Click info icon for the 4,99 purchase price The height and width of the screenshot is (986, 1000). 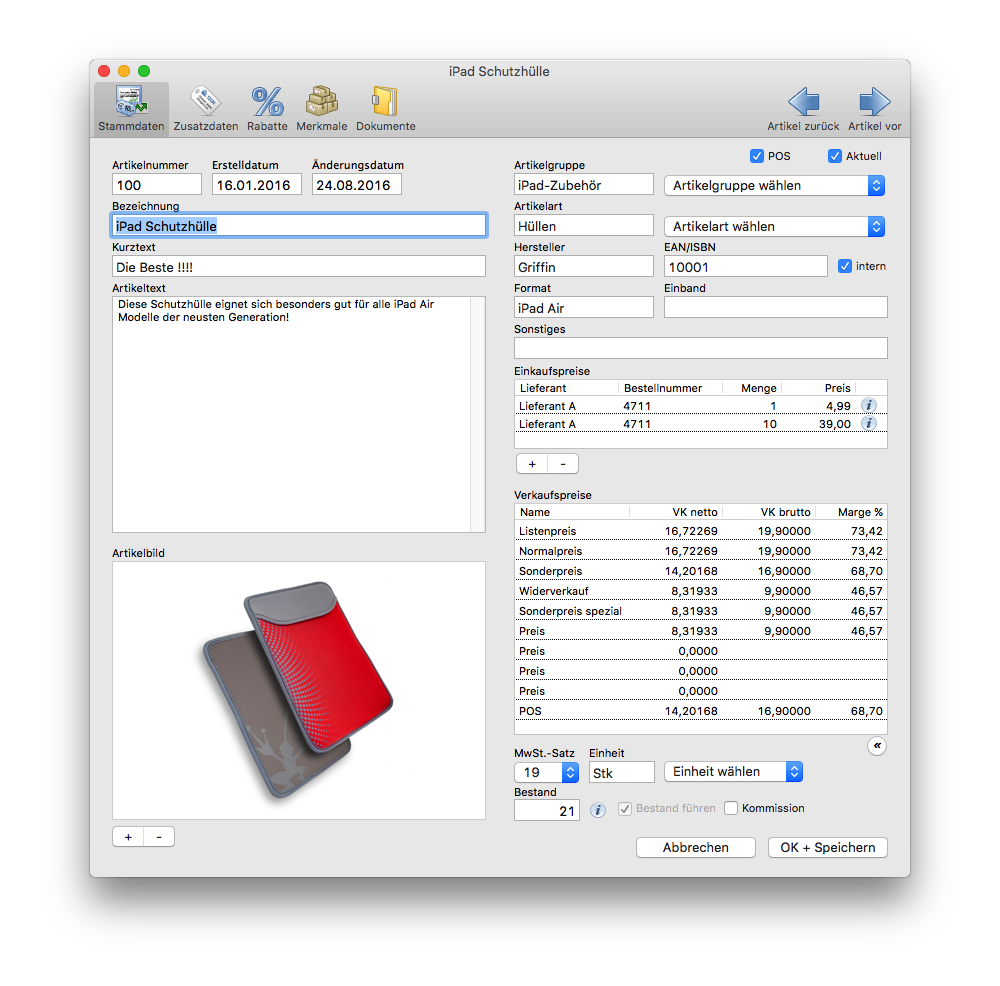coord(869,405)
